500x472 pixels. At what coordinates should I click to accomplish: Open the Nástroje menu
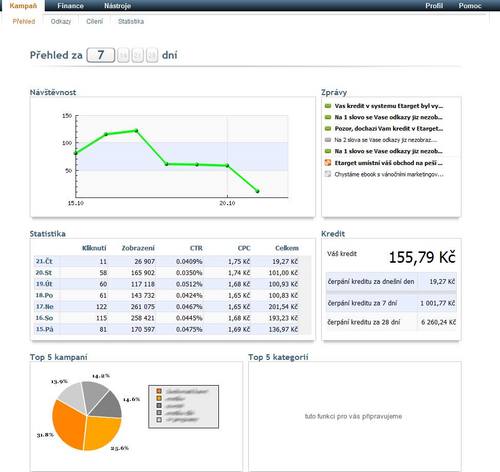point(117,6)
